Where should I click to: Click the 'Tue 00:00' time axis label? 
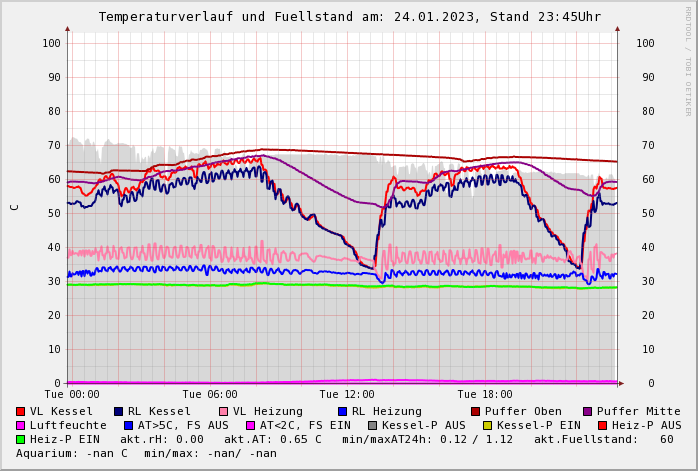click(x=72, y=395)
